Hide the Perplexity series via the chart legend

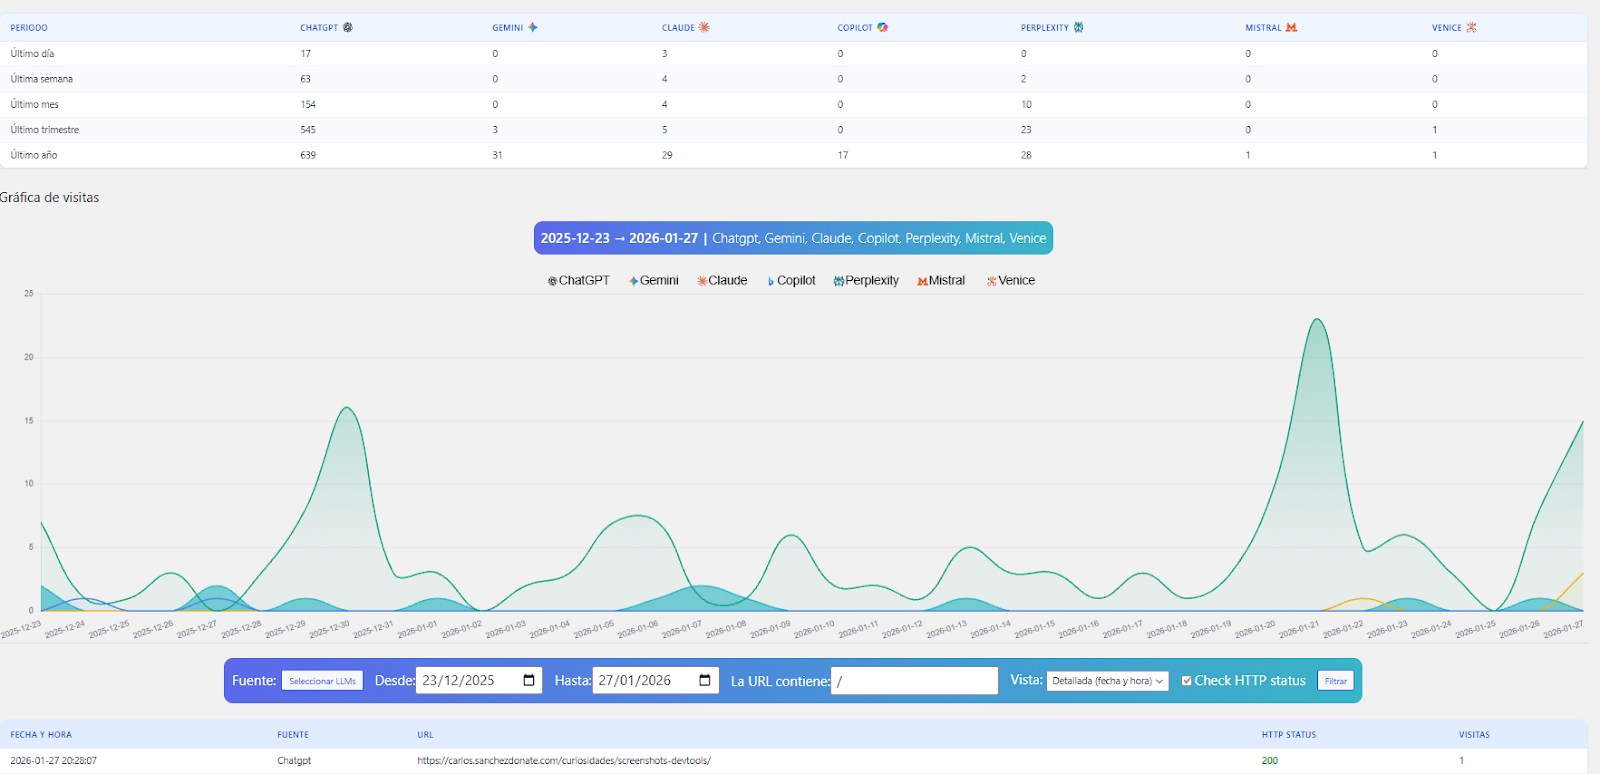pyautogui.click(x=866, y=281)
